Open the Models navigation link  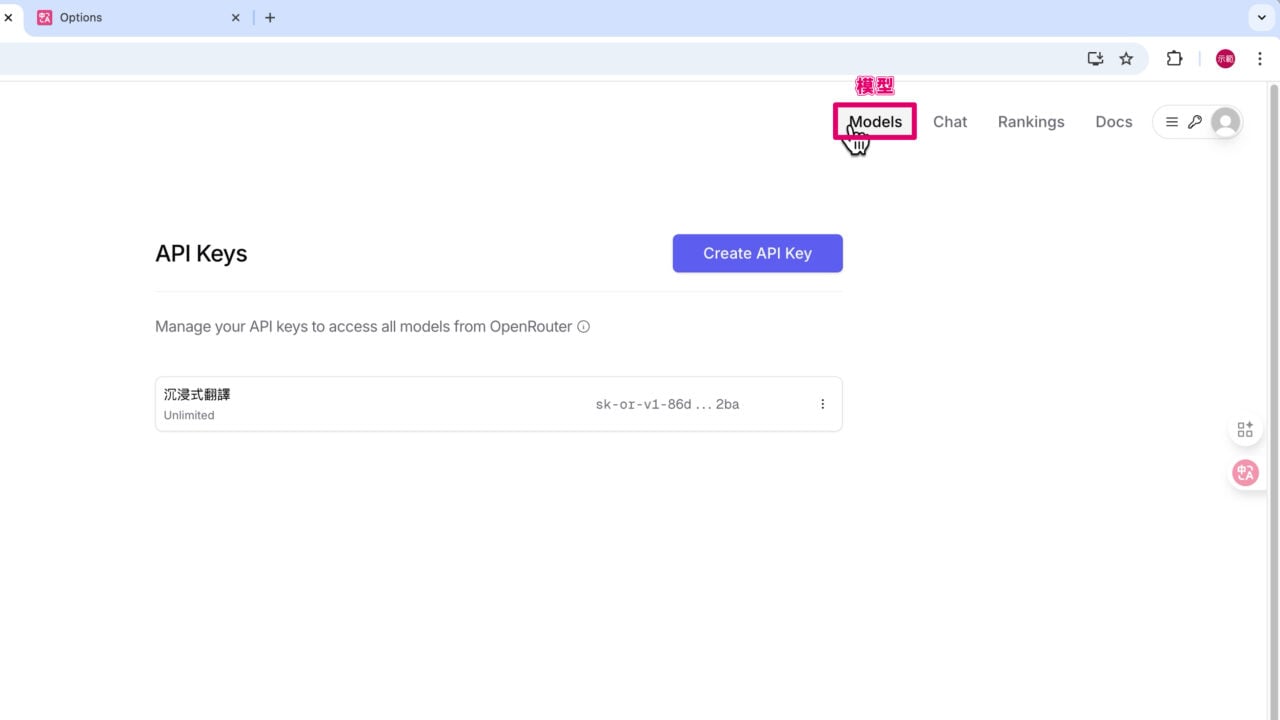click(875, 122)
